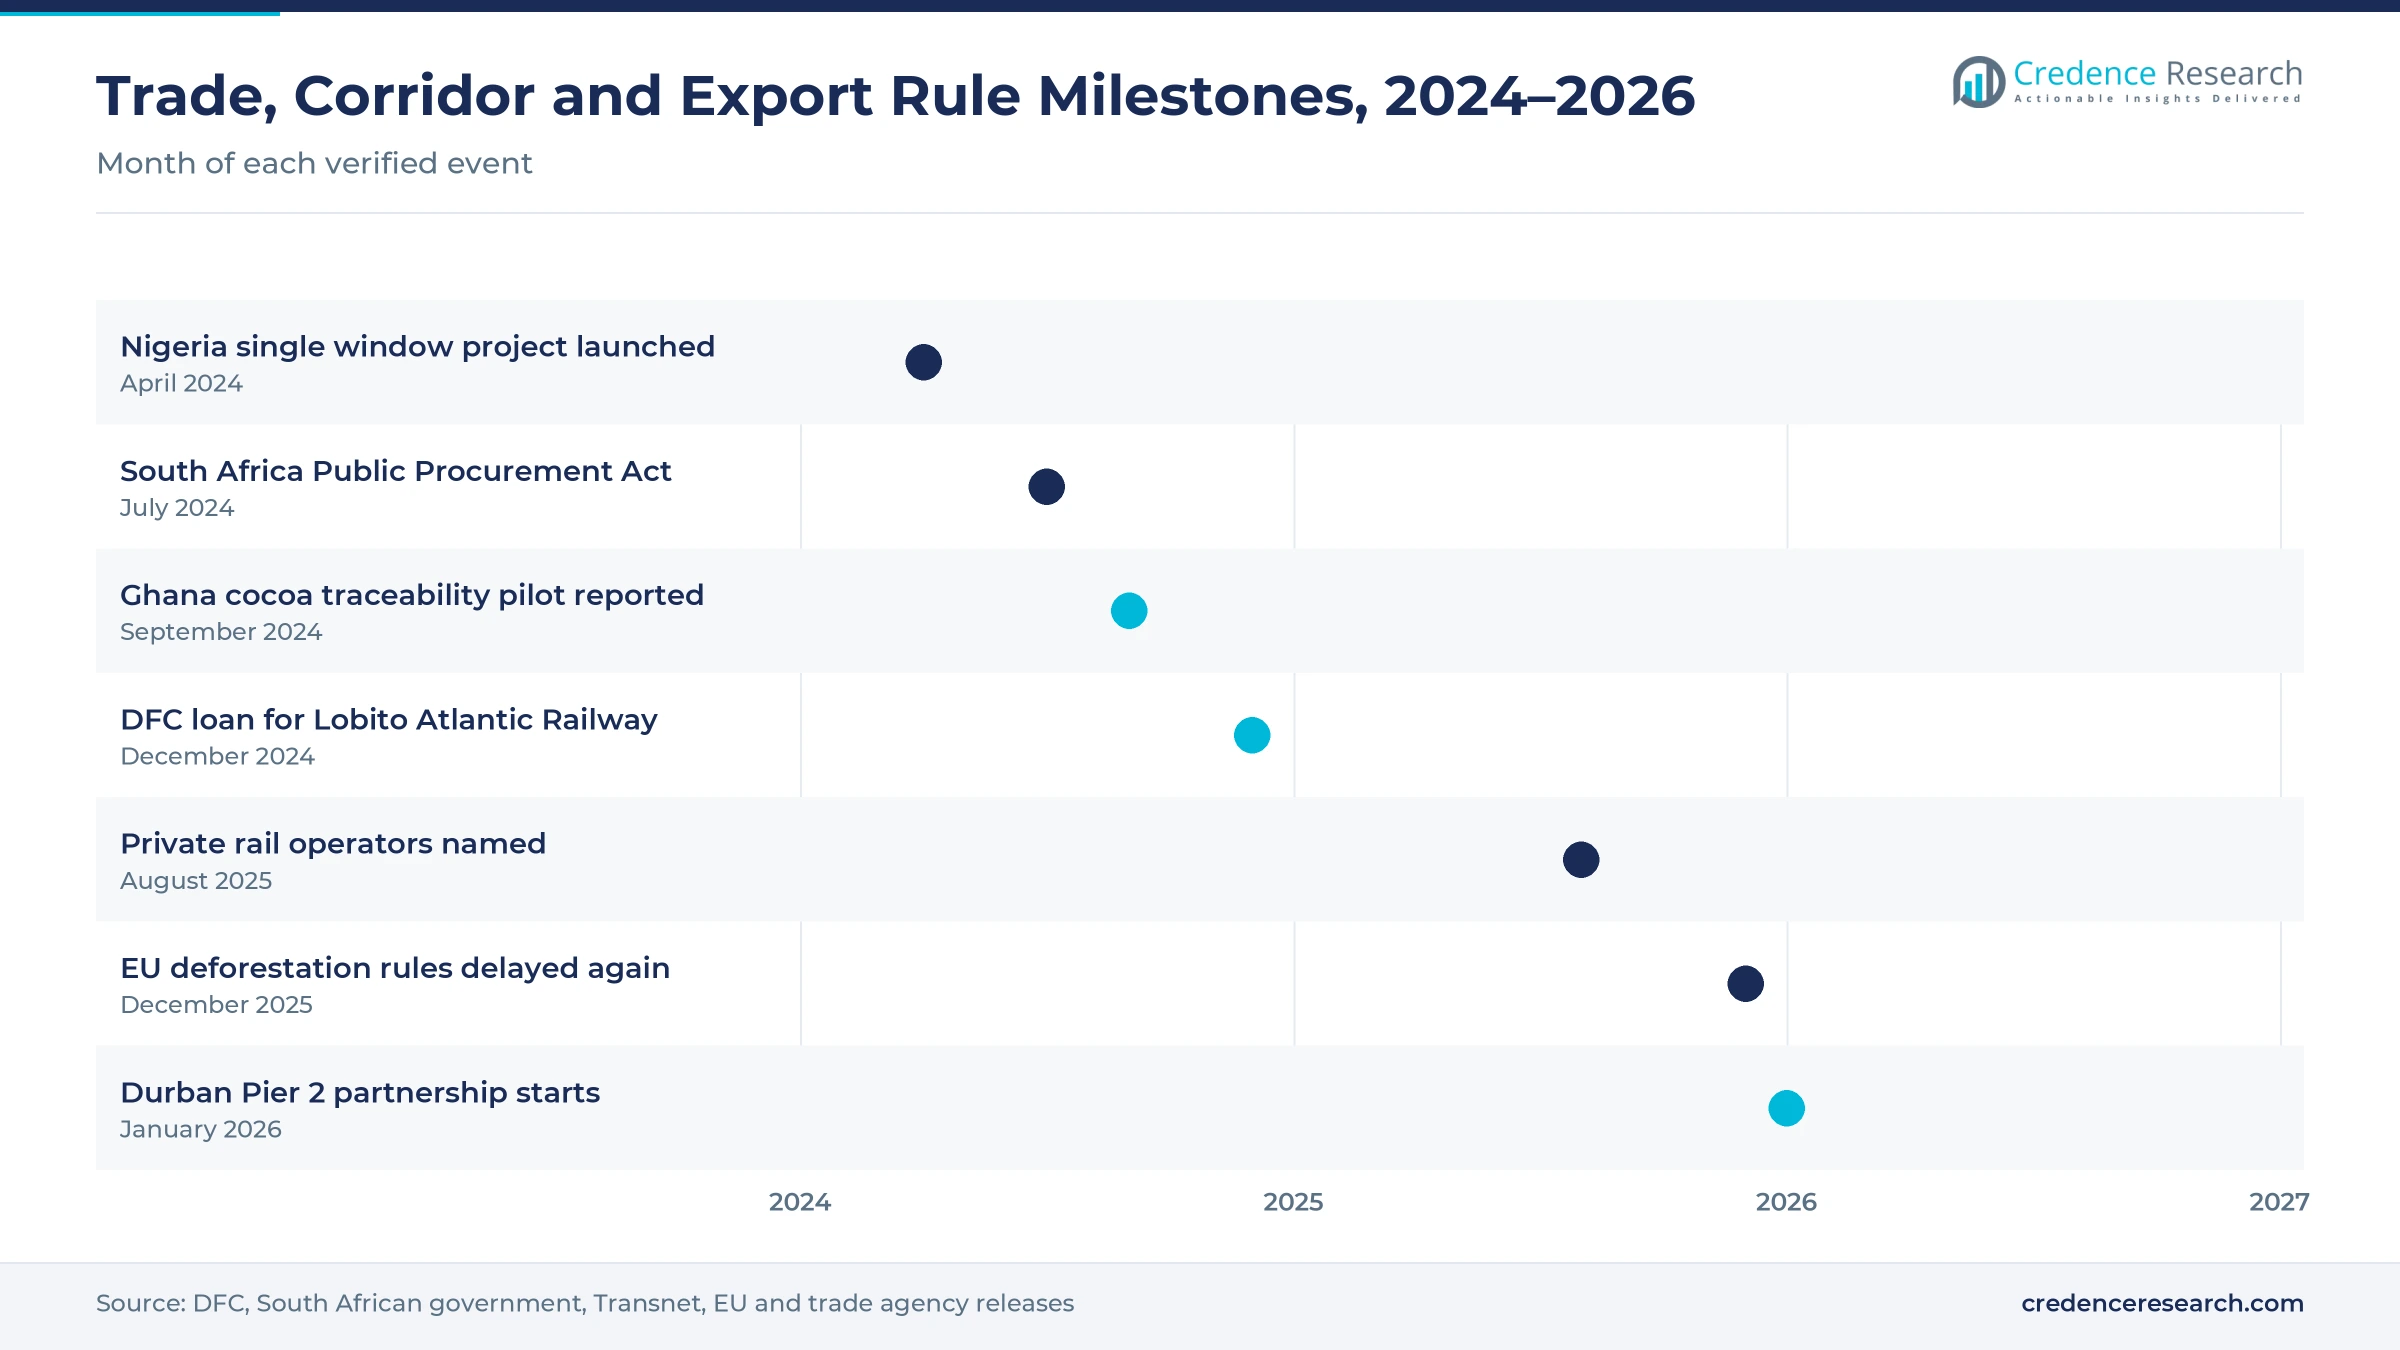
Task: Click the Ghana cocoa traceability September 2024 dot
Action: point(1129,611)
